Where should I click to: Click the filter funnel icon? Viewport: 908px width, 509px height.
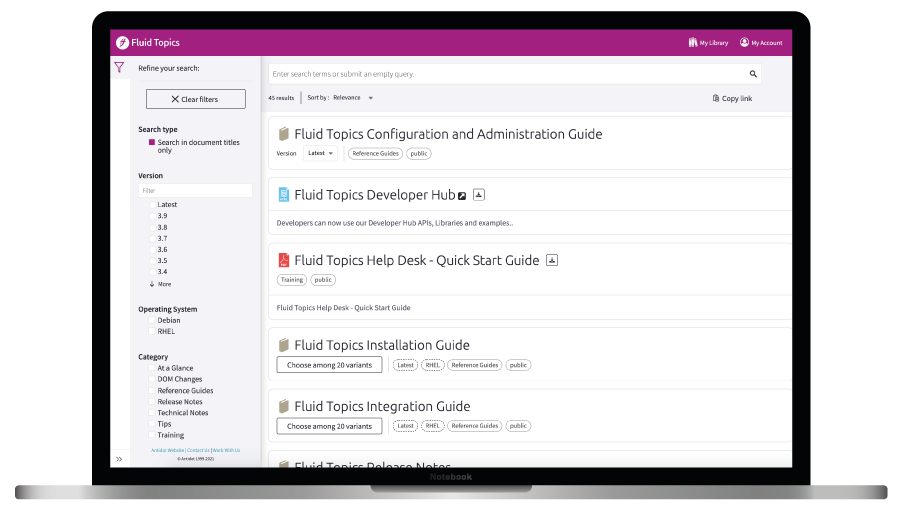point(119,68)
